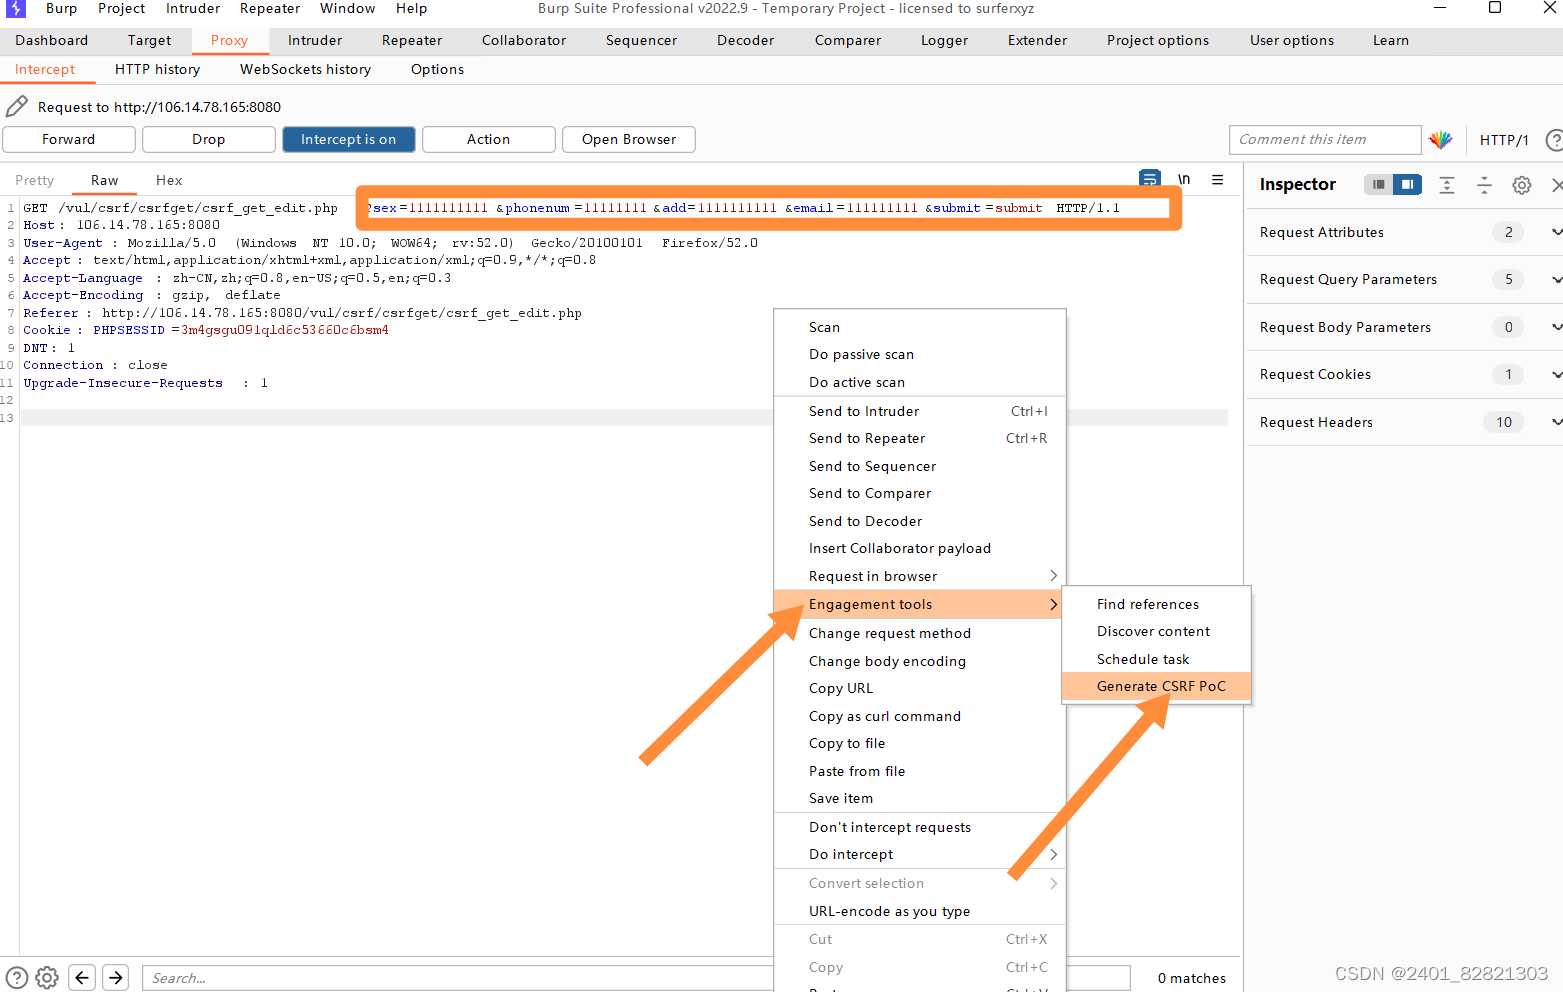
Task: Switch to Hex view tab
Action: click(169, 180)
